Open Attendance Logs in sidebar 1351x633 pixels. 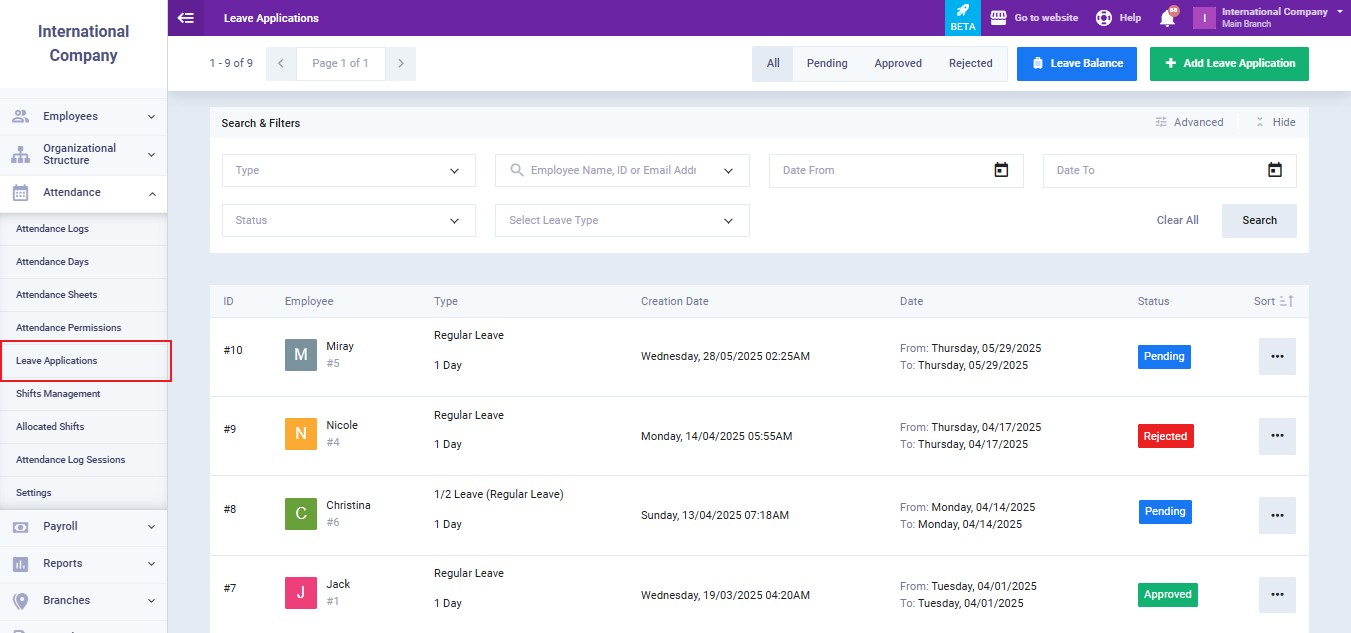(52, 229)
